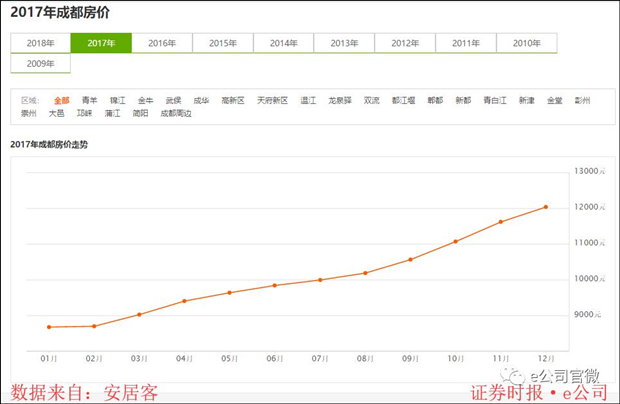This screenshot has width=620, height=404.
Task: Click the 9000元 axis label
Action: coord(588,314)
